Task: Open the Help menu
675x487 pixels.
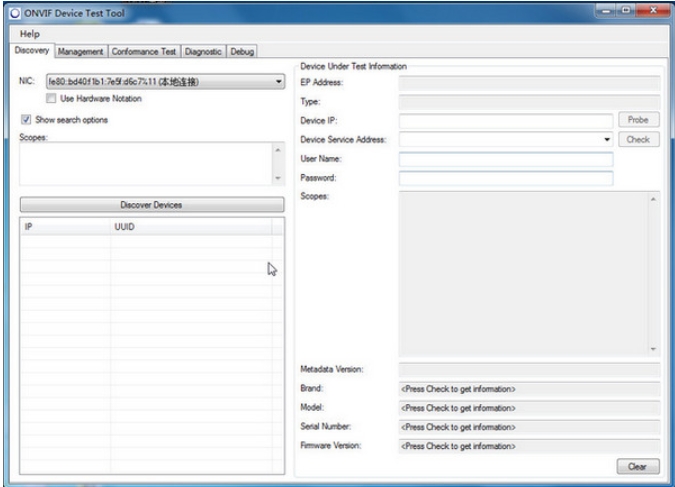Action: (30, 34)
